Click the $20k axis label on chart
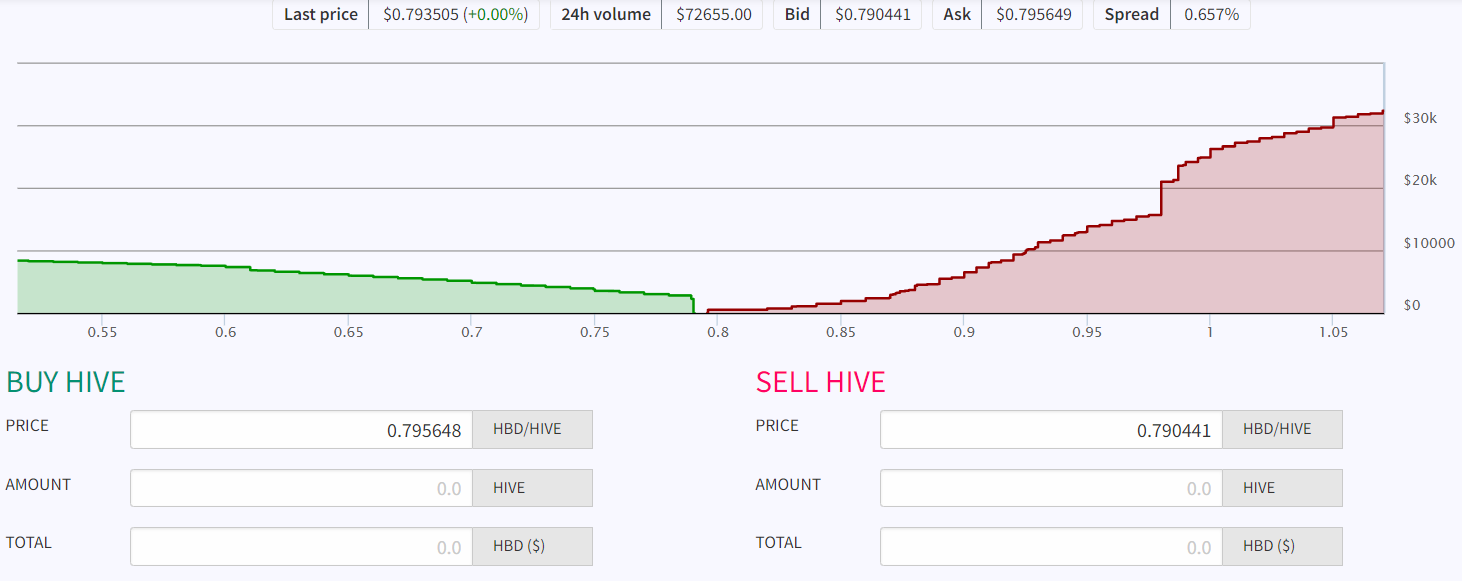 click(x=1420, y=181)
